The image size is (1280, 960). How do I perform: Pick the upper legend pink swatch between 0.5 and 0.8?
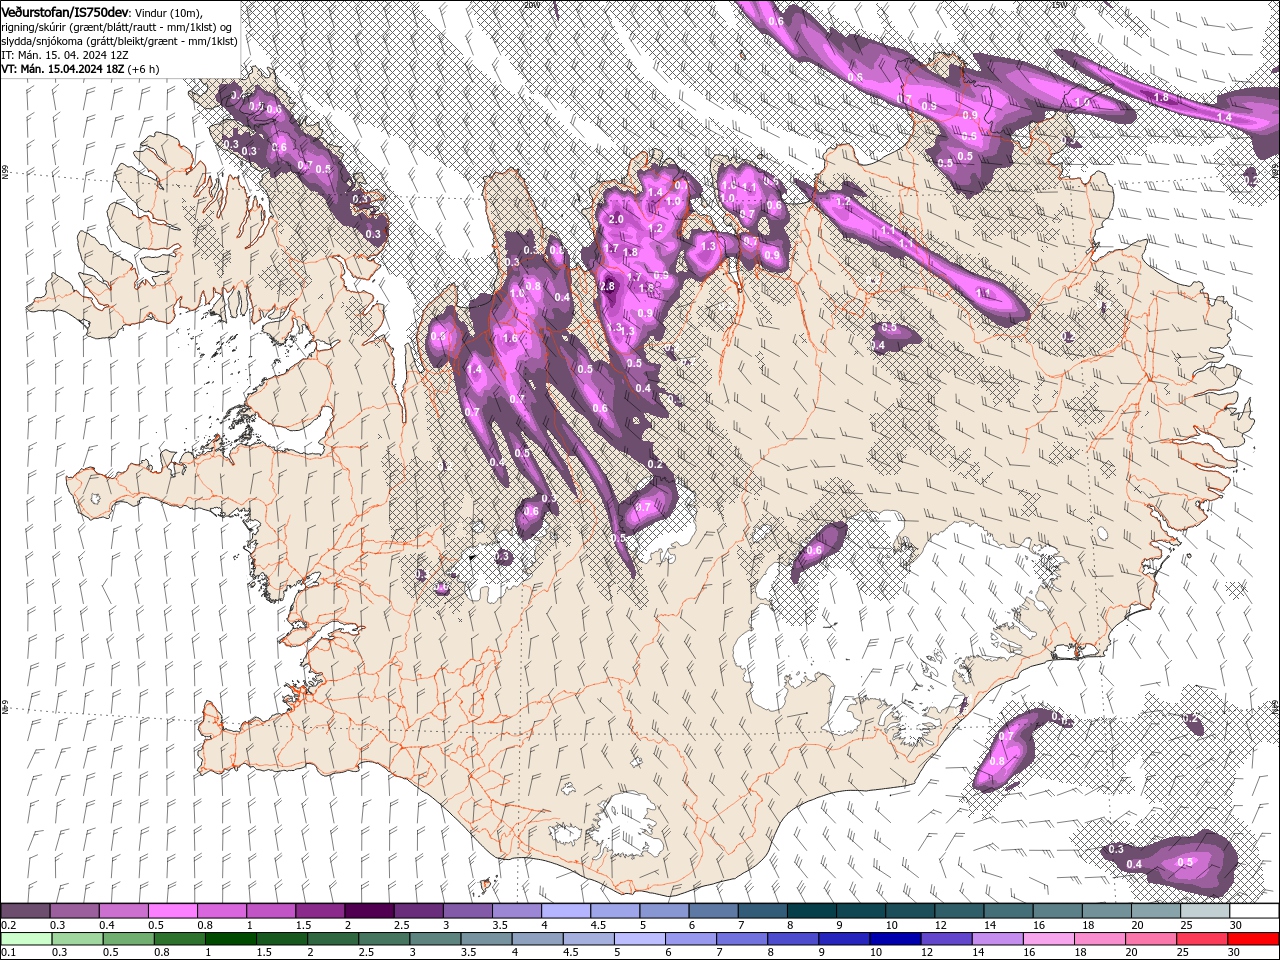tap(172, 911)
